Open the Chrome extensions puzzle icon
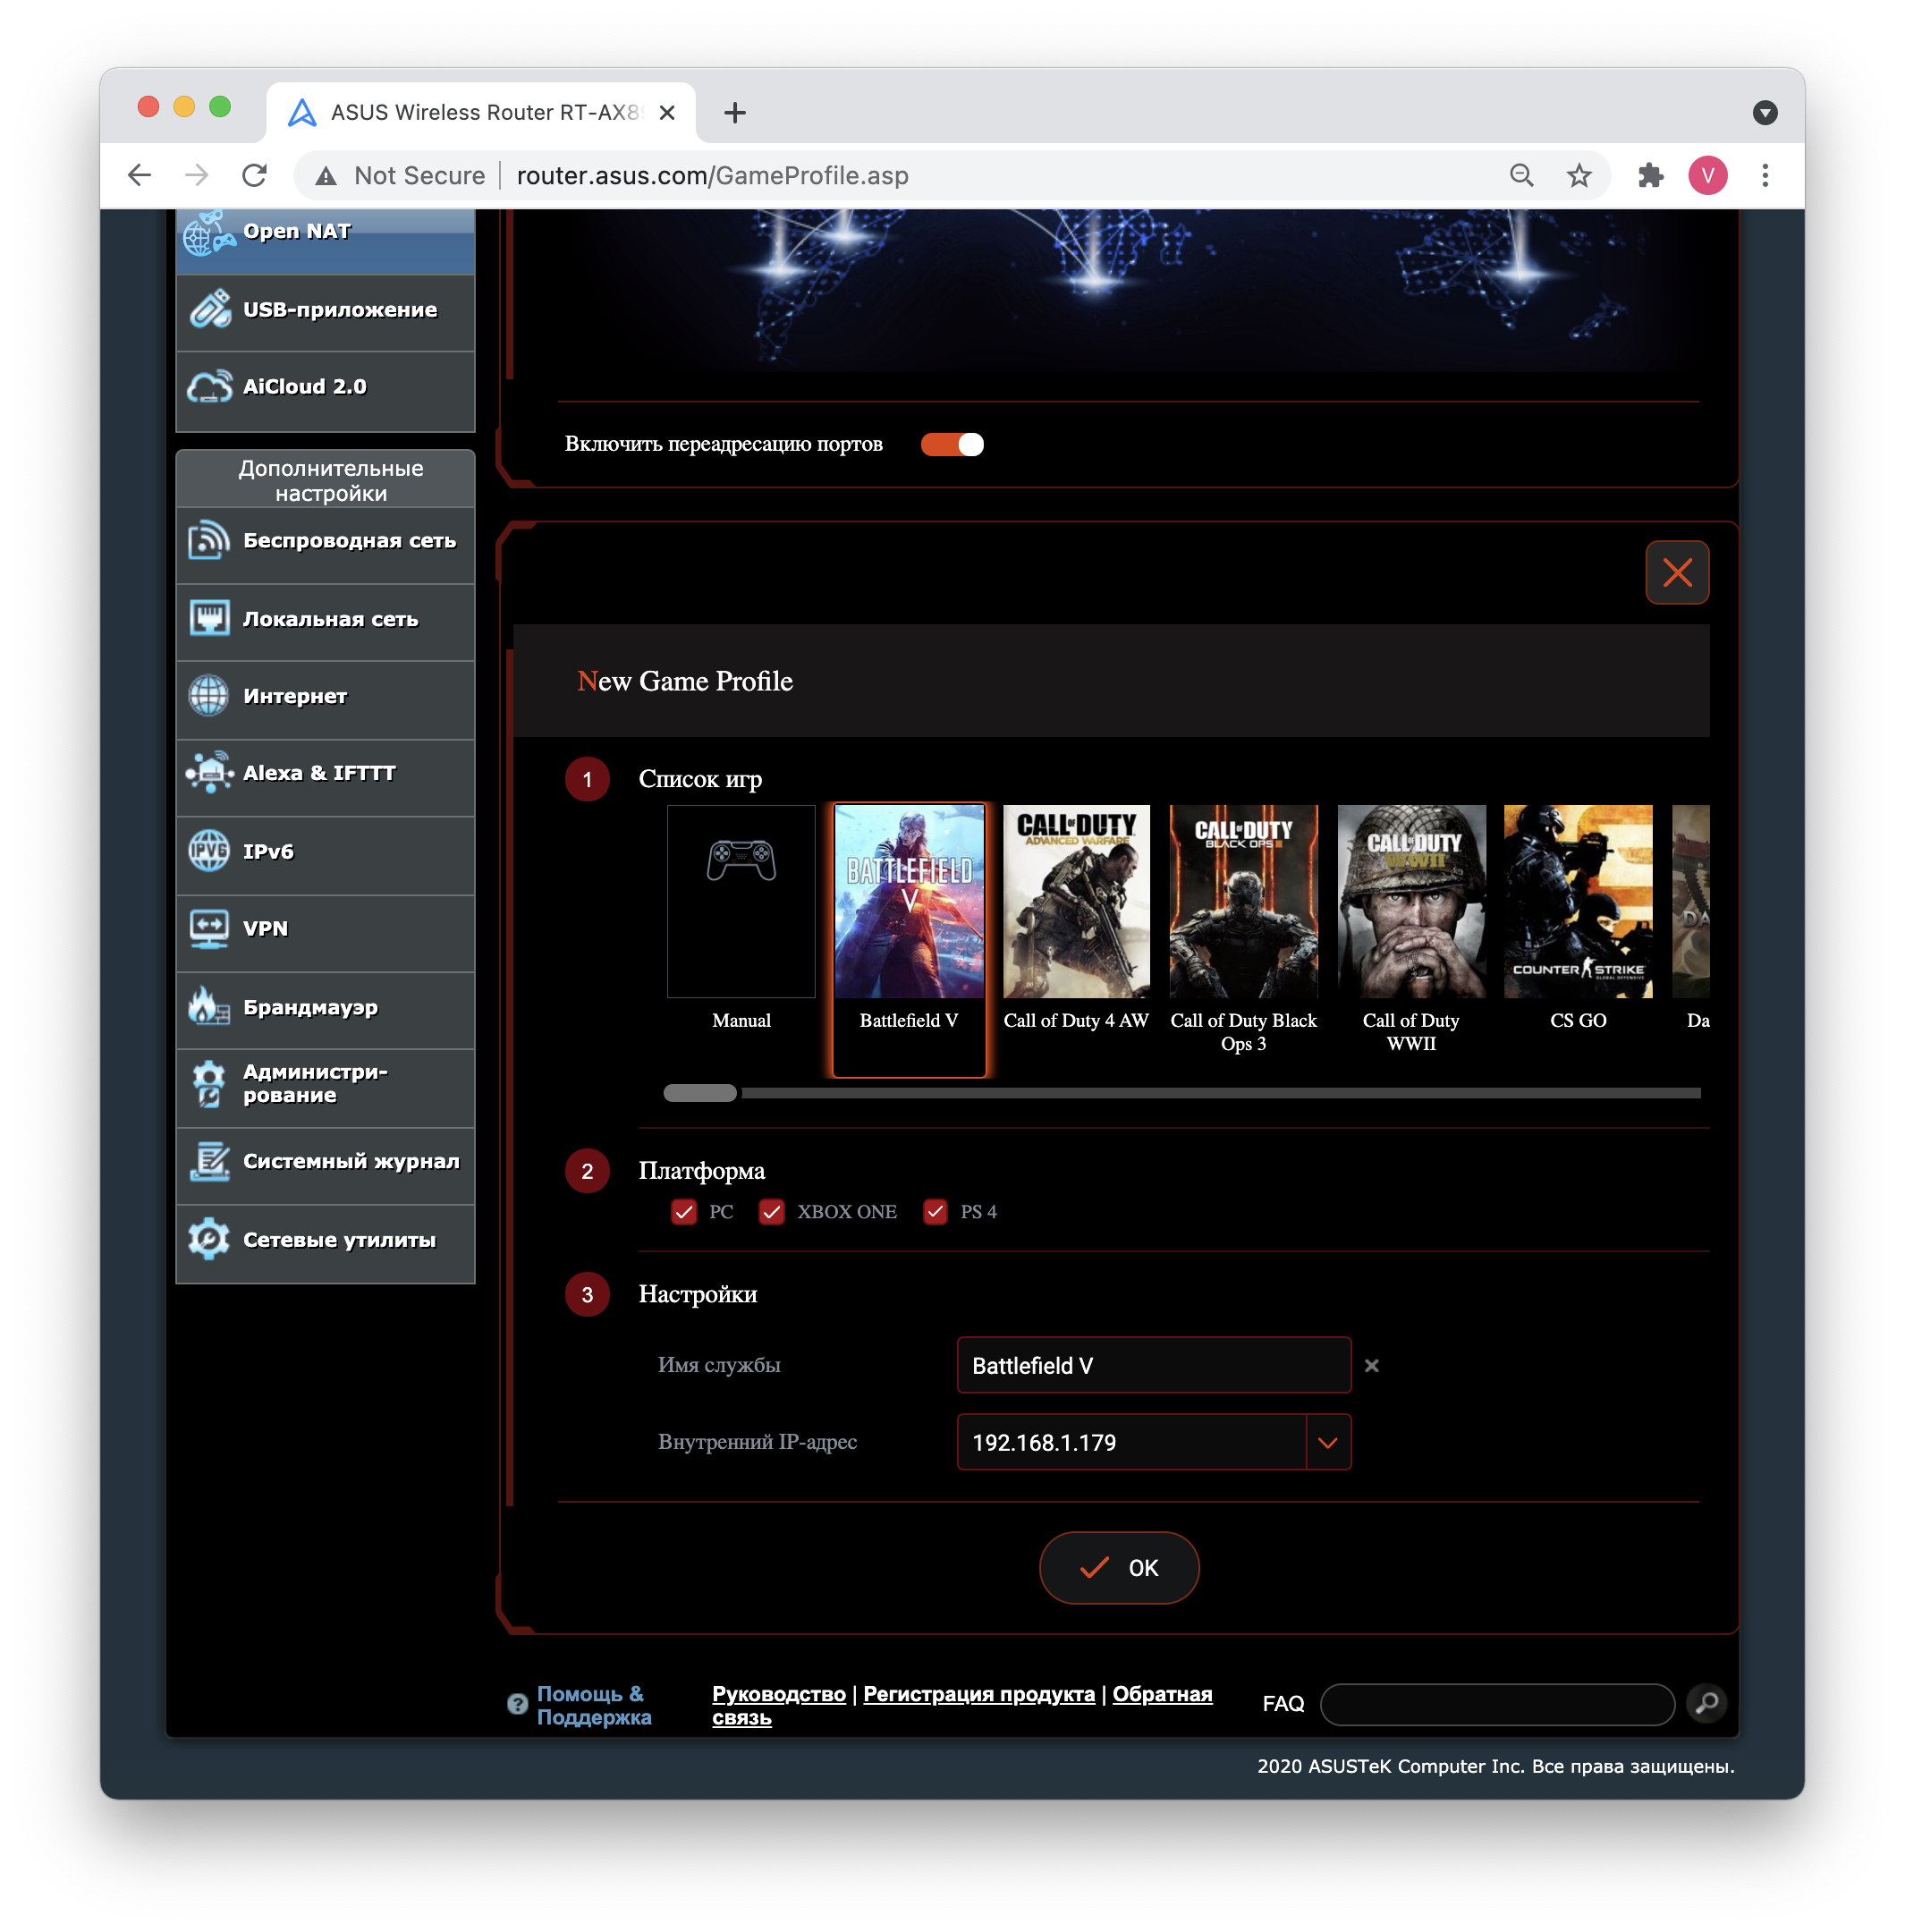Screen dimensions: 1905x1932 1650,176
